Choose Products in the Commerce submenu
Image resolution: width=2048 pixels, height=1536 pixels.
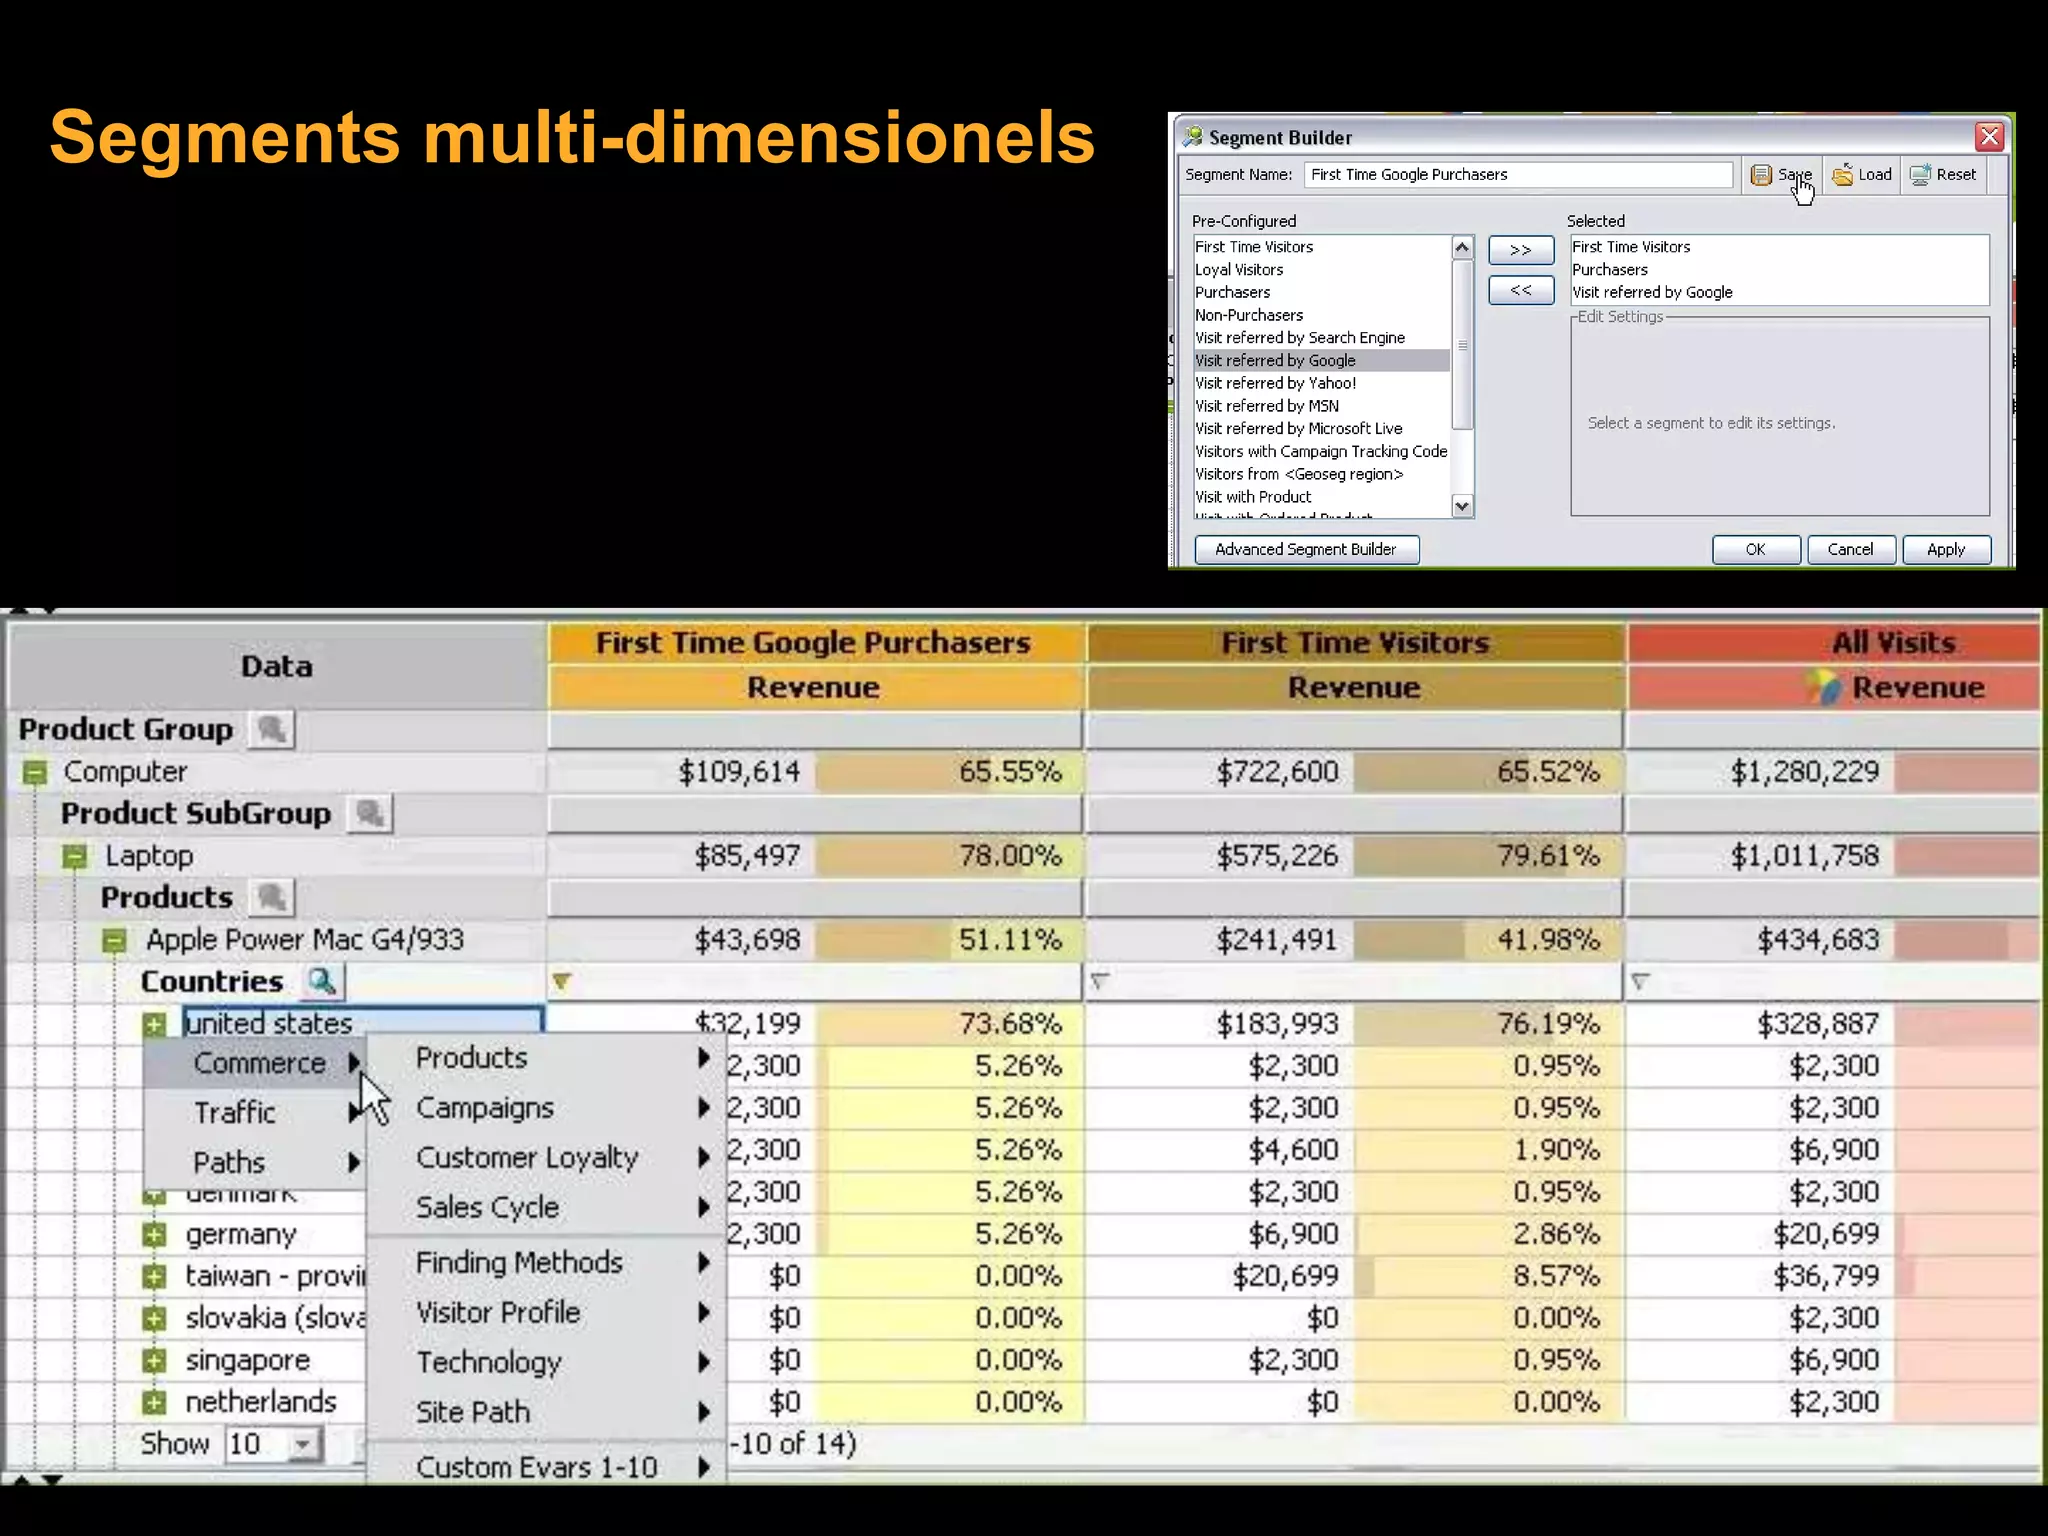click(x=546, y=1058)
